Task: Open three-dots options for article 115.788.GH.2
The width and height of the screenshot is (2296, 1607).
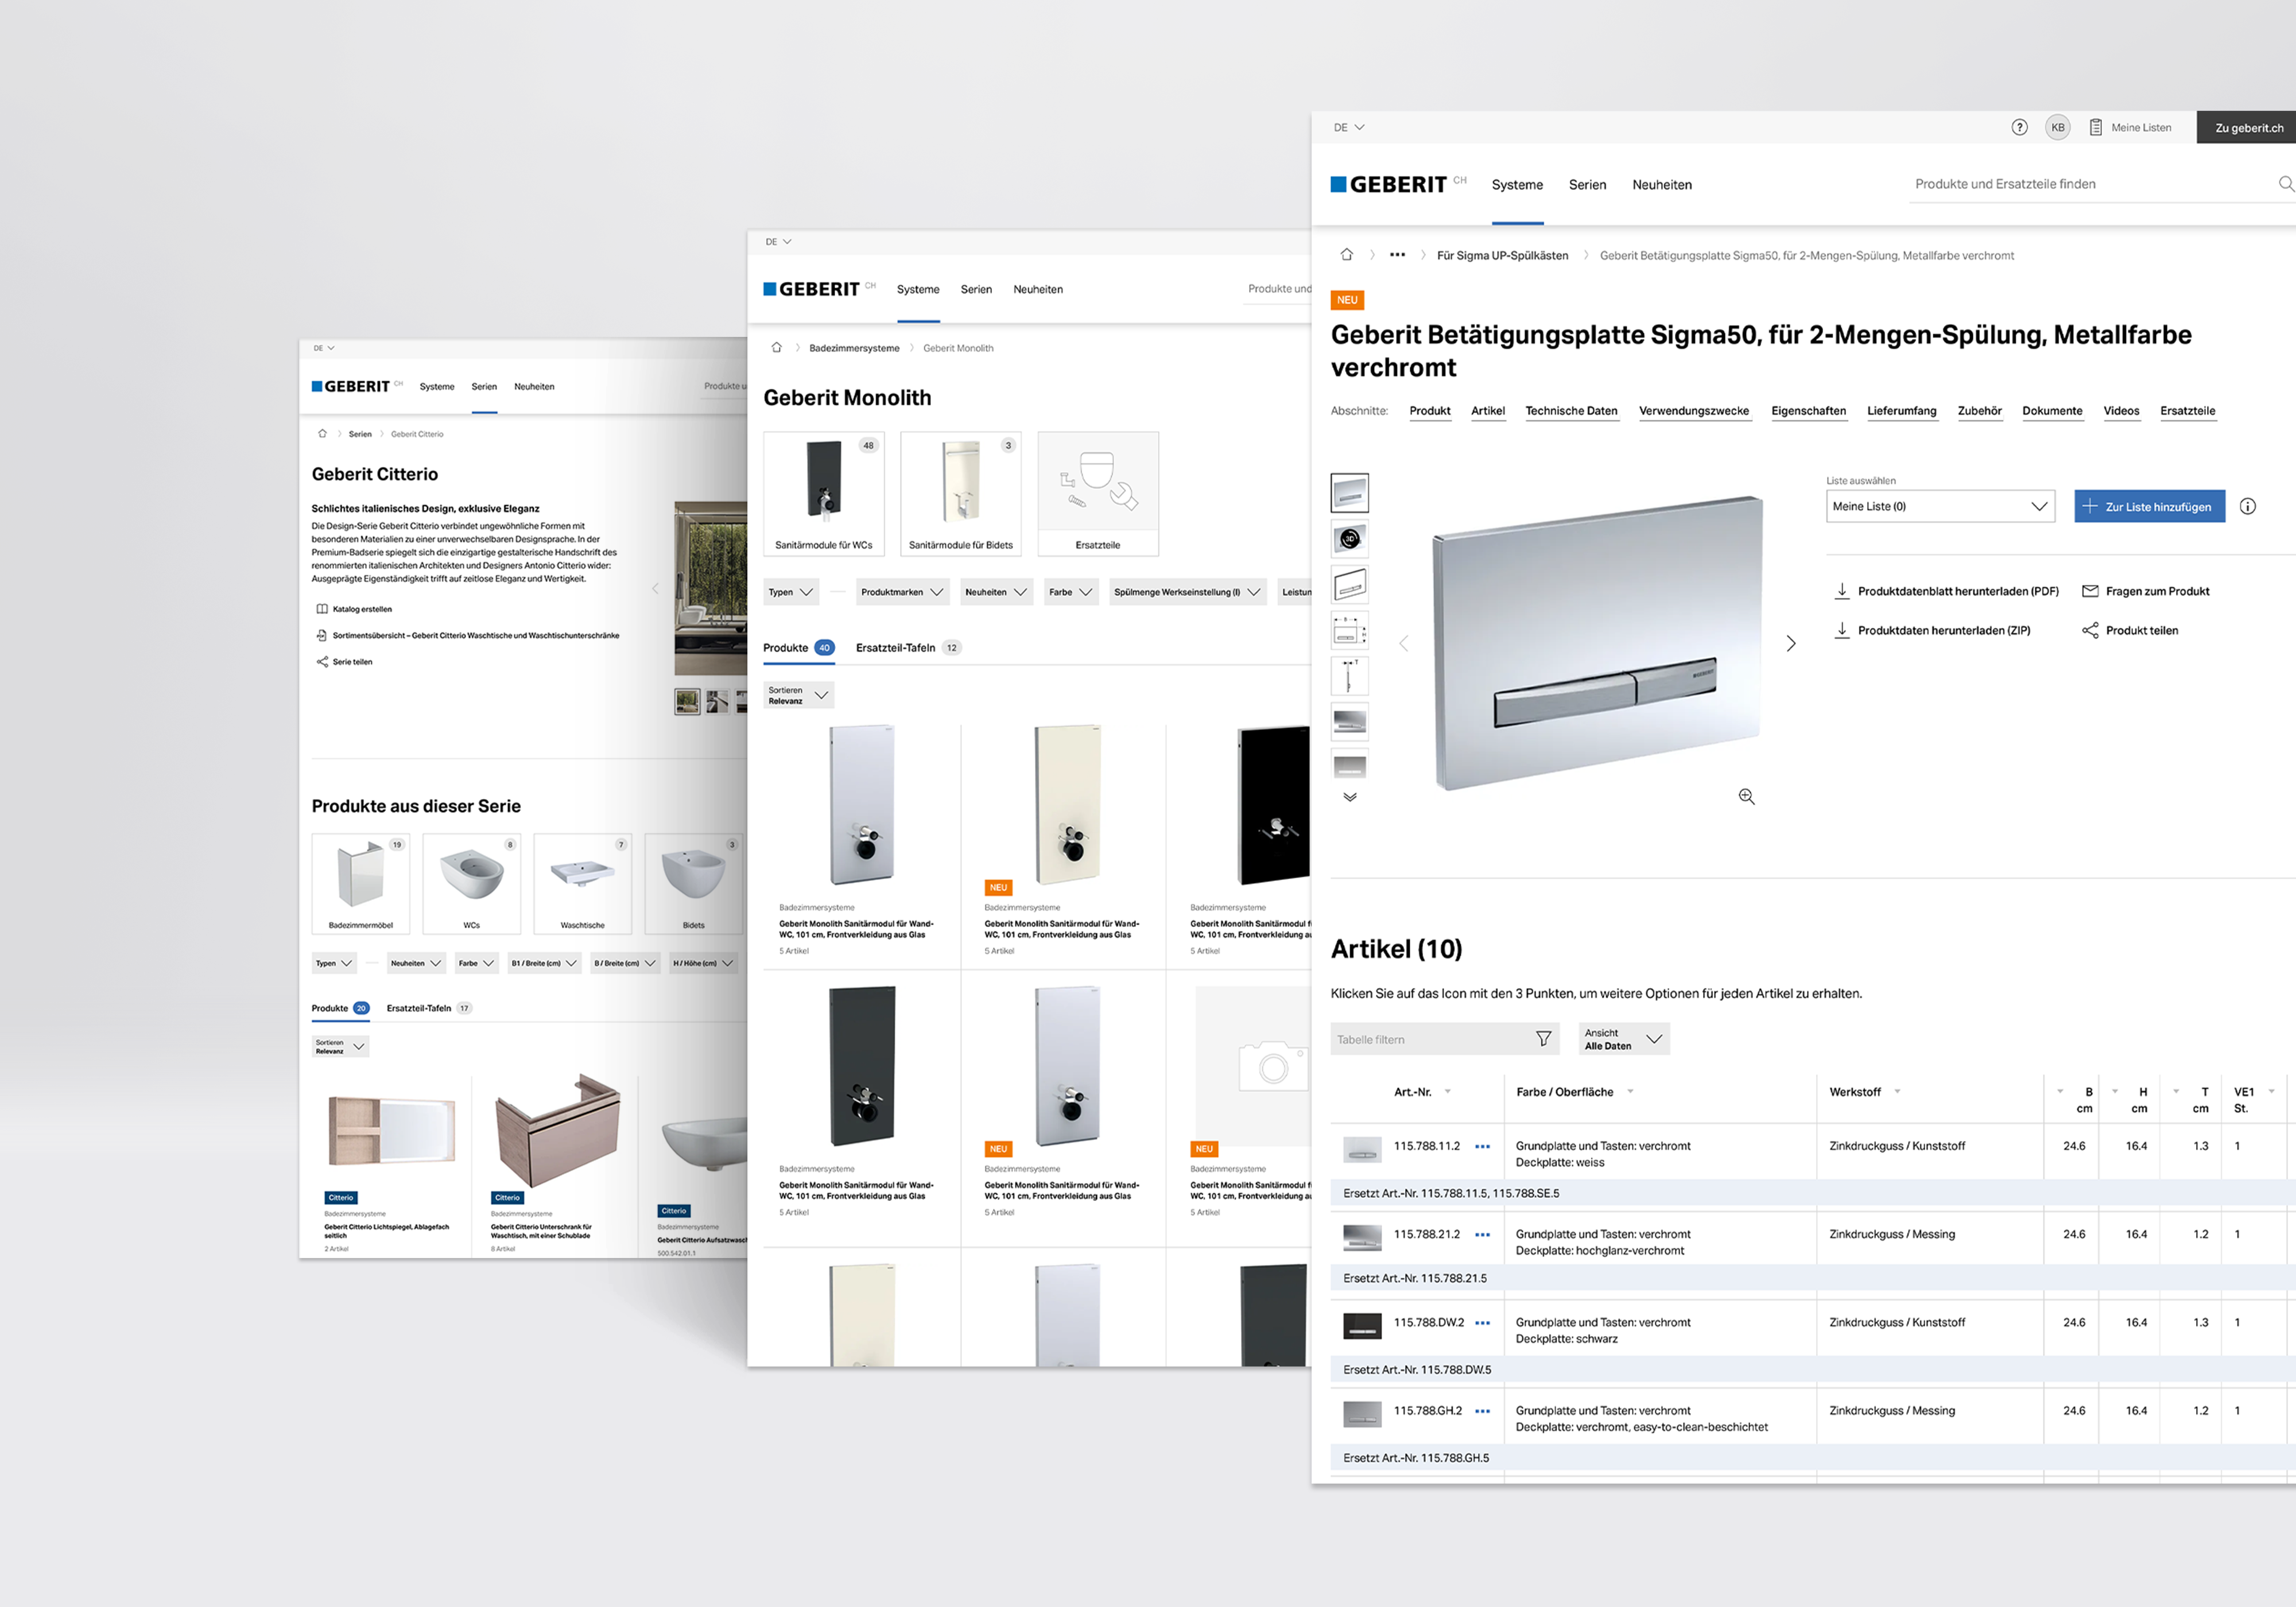Action: click(1482, 1410)
